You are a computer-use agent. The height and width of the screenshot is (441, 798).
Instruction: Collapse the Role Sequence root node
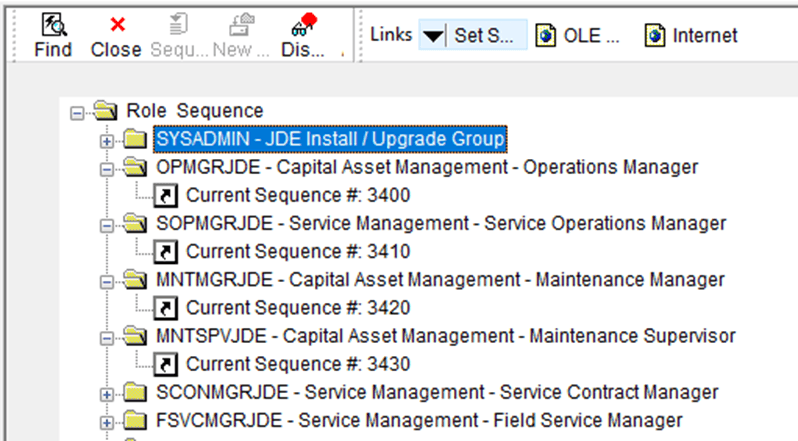pyautogui.click(x=77, y=113)
